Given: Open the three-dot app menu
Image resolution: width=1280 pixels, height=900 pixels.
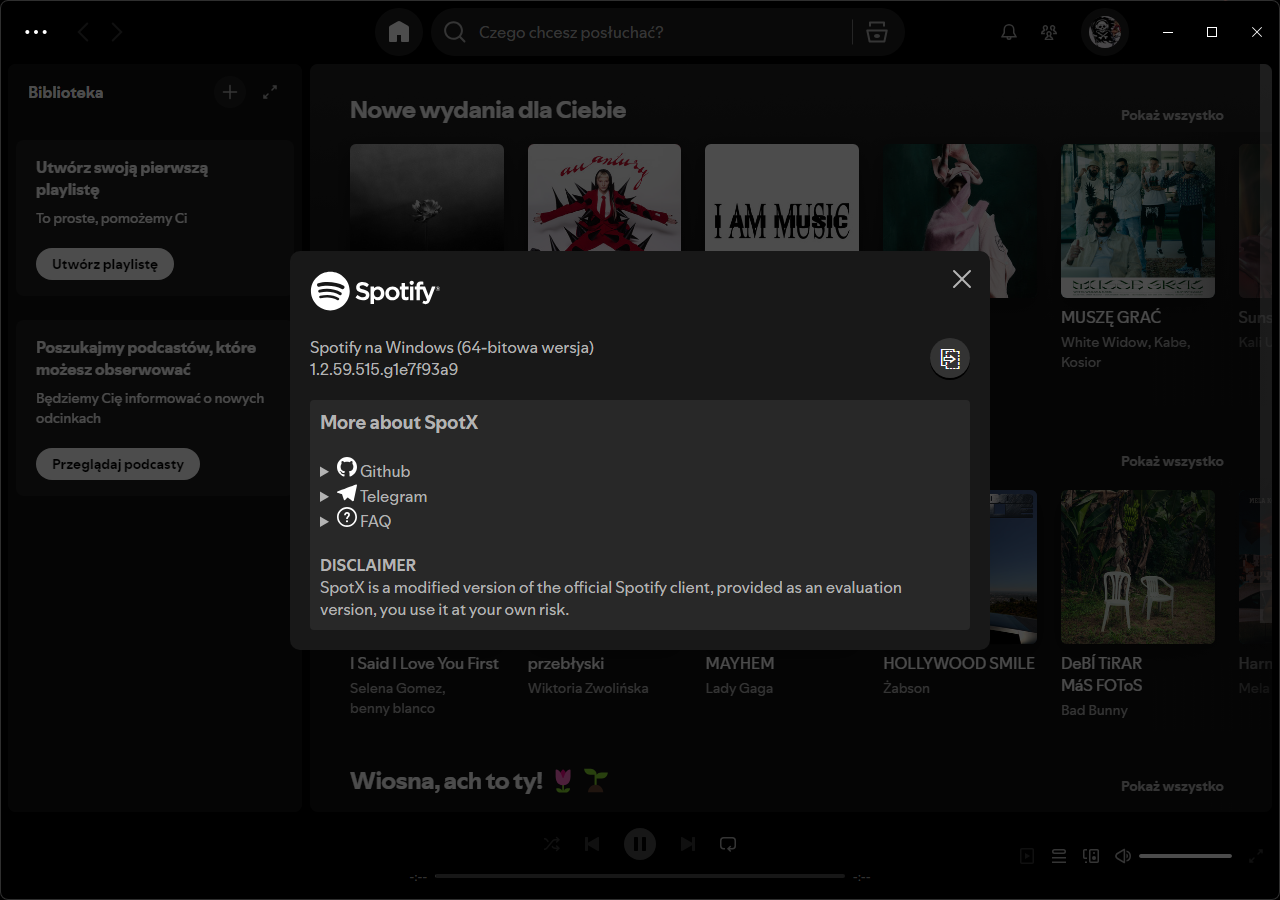Looking at the screenshot, I should 36,32.
